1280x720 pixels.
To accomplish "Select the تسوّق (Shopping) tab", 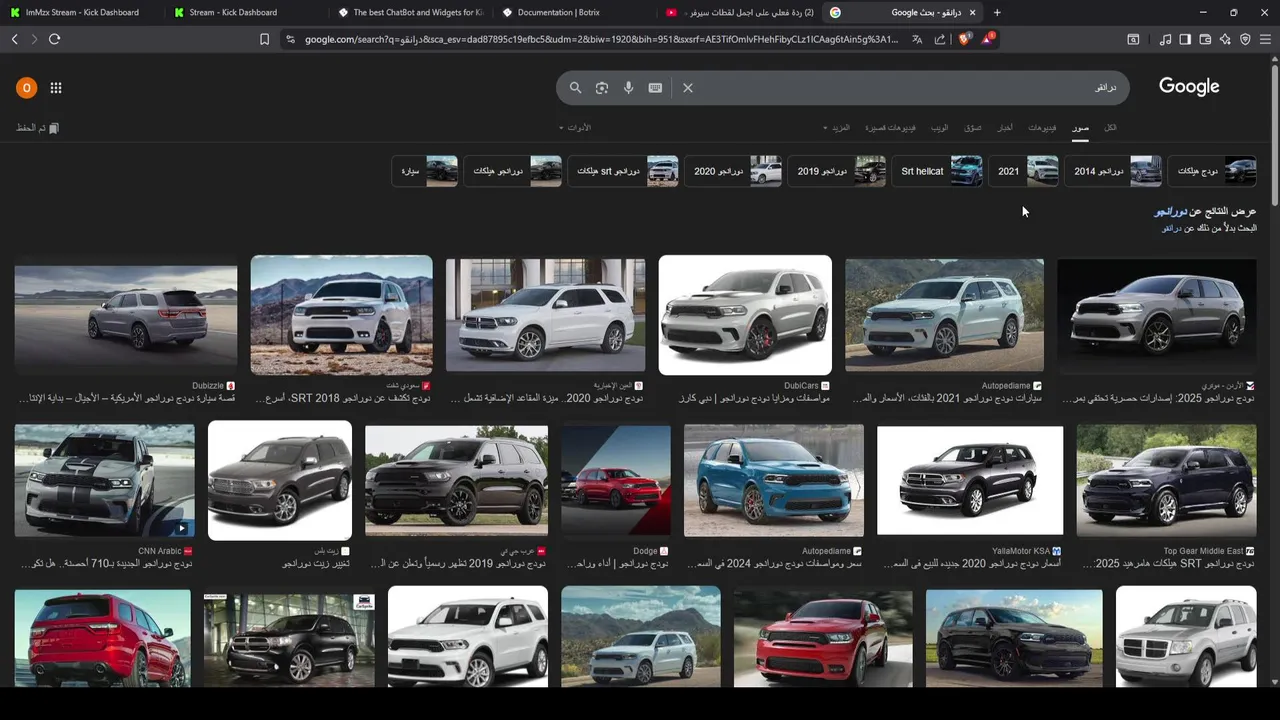I will 973,128.
